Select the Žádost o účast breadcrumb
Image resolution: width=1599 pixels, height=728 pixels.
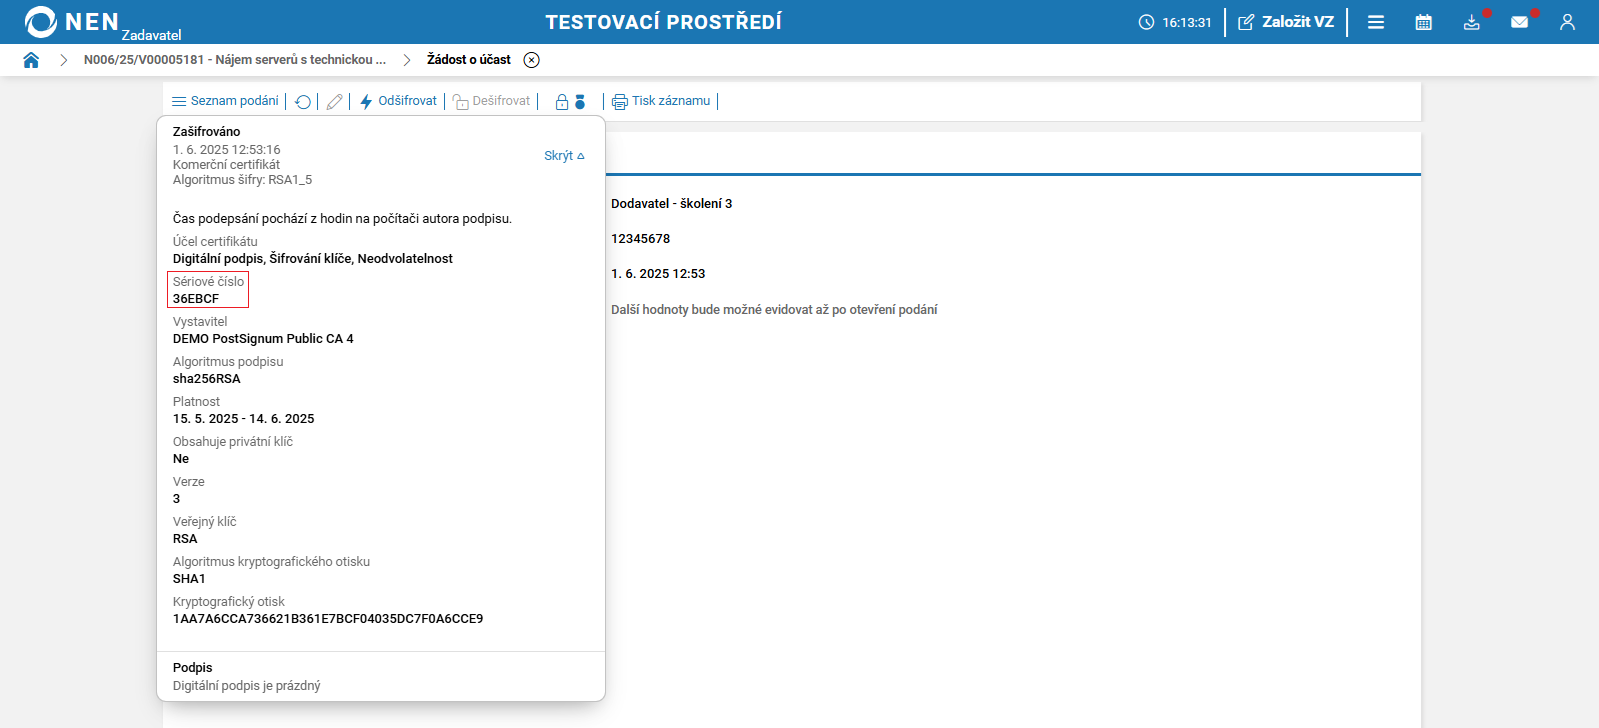(468, 60)
